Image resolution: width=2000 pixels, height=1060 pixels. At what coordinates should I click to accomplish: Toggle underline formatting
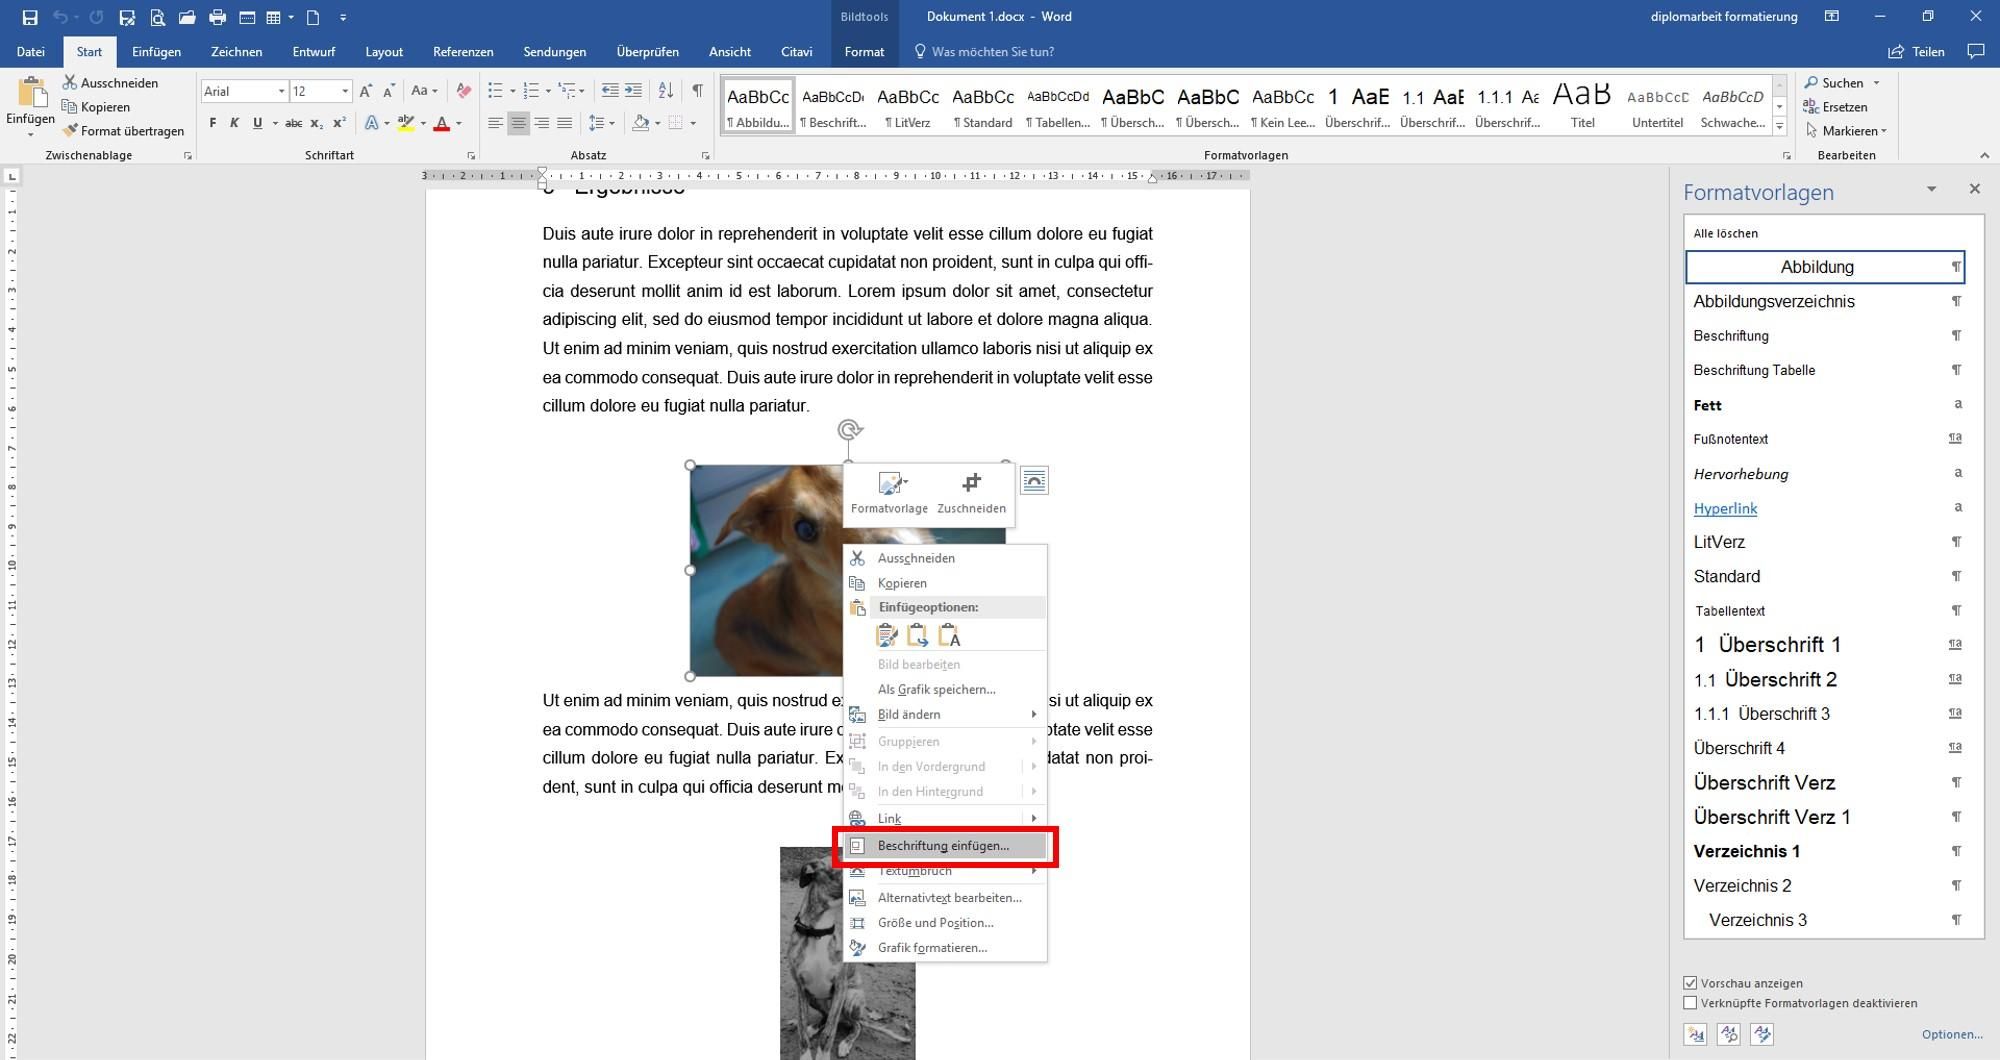coord(257,123)
